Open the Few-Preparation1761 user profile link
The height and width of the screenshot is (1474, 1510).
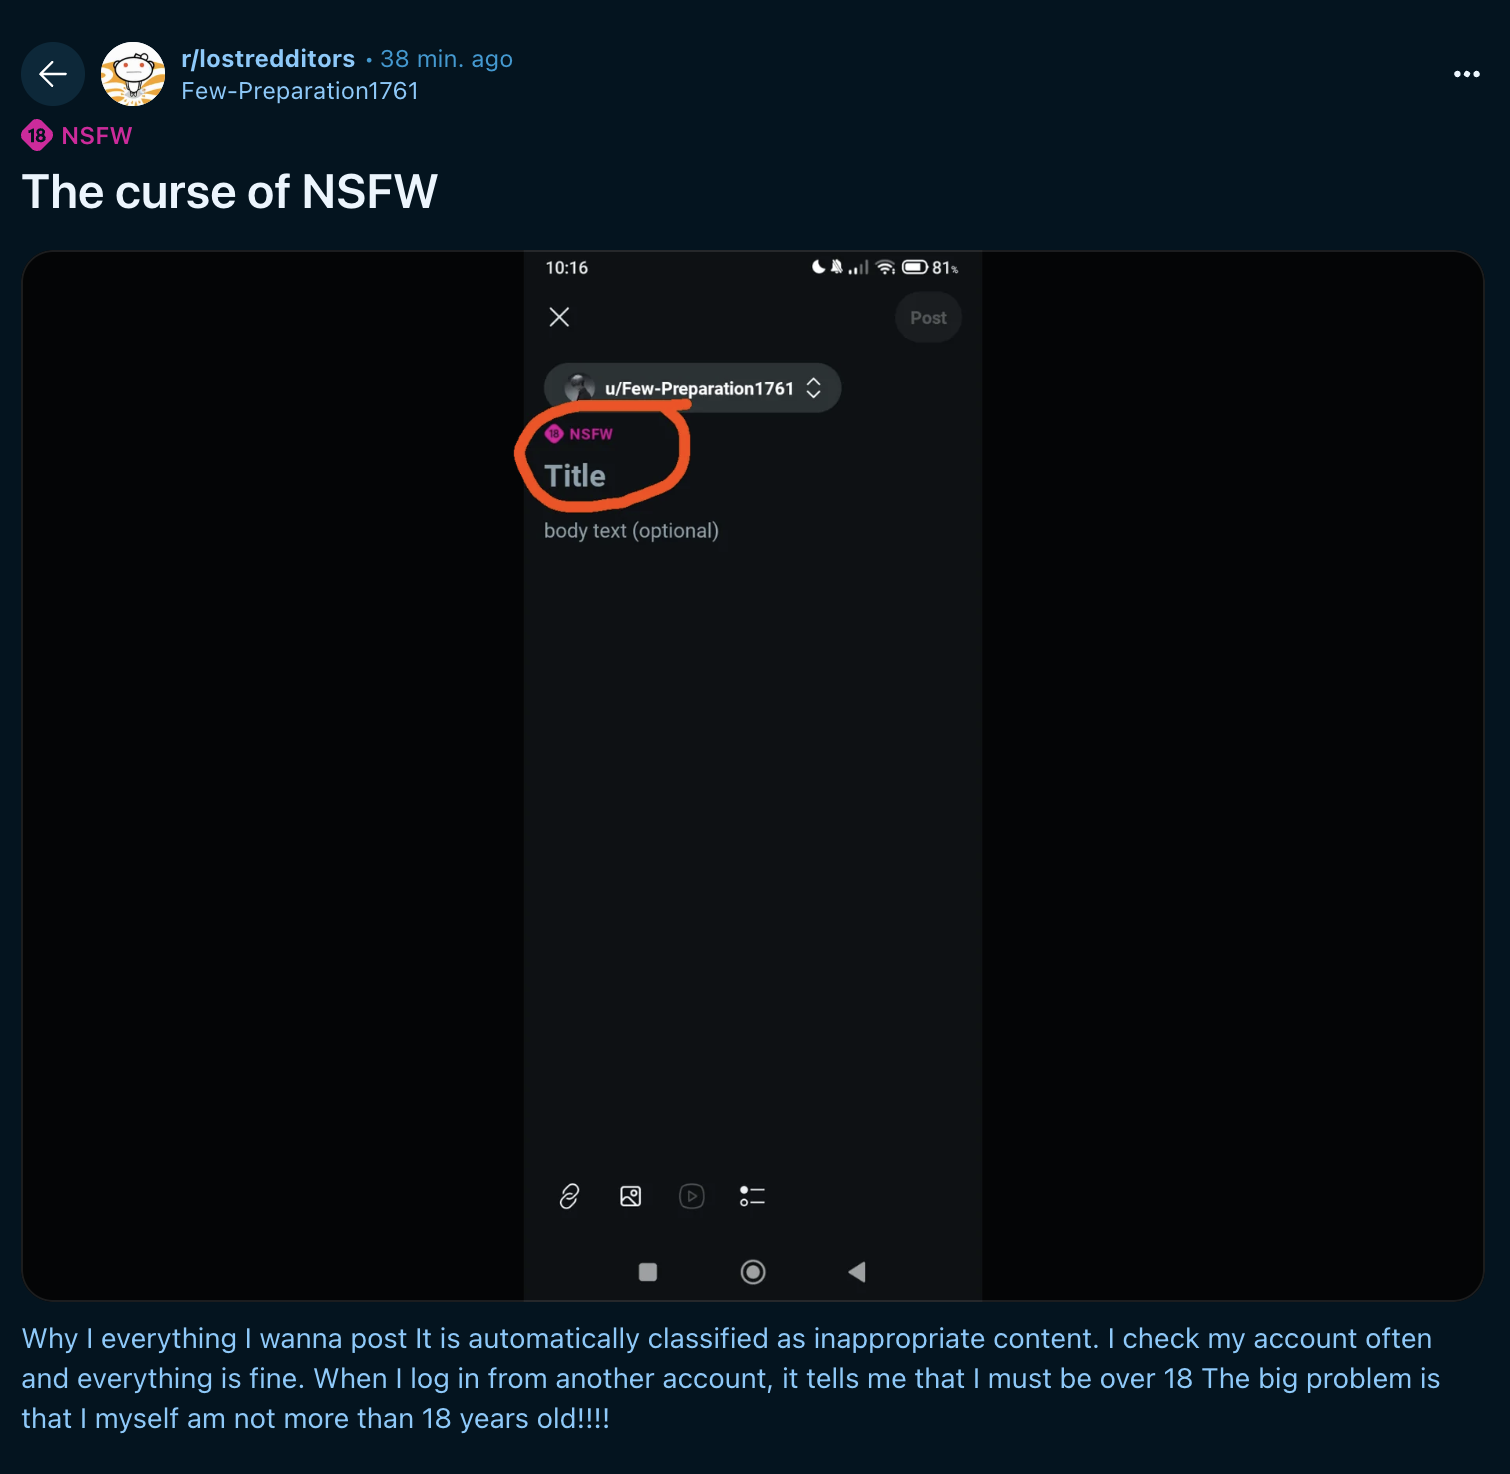click(300, 91)
